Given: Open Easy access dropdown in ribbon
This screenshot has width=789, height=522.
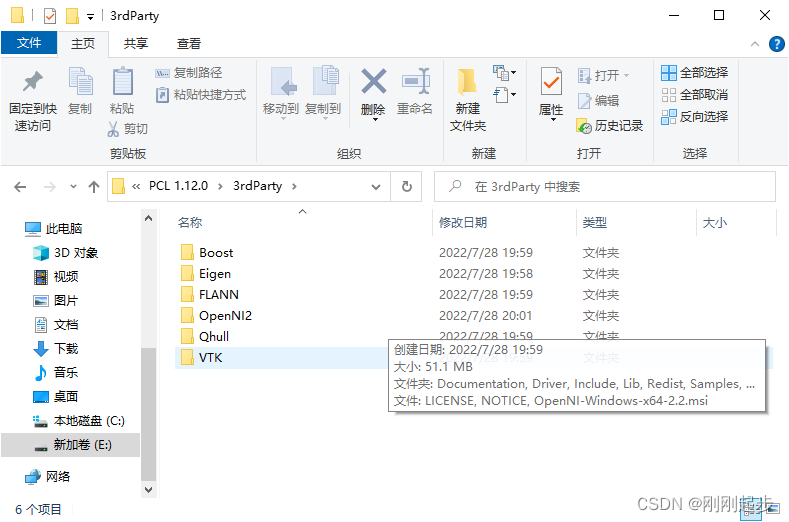Looking at the screenshot, I should tap(504, 95).
